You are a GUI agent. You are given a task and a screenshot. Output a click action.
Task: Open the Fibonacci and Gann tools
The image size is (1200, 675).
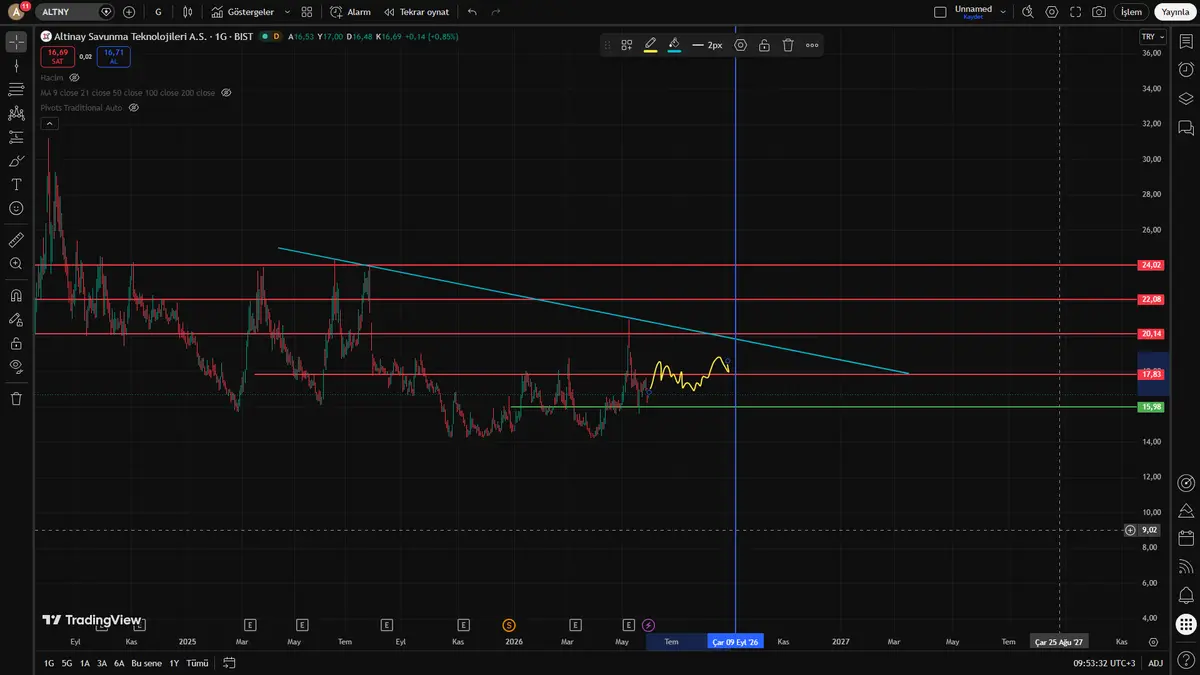[x=16, y=89]
